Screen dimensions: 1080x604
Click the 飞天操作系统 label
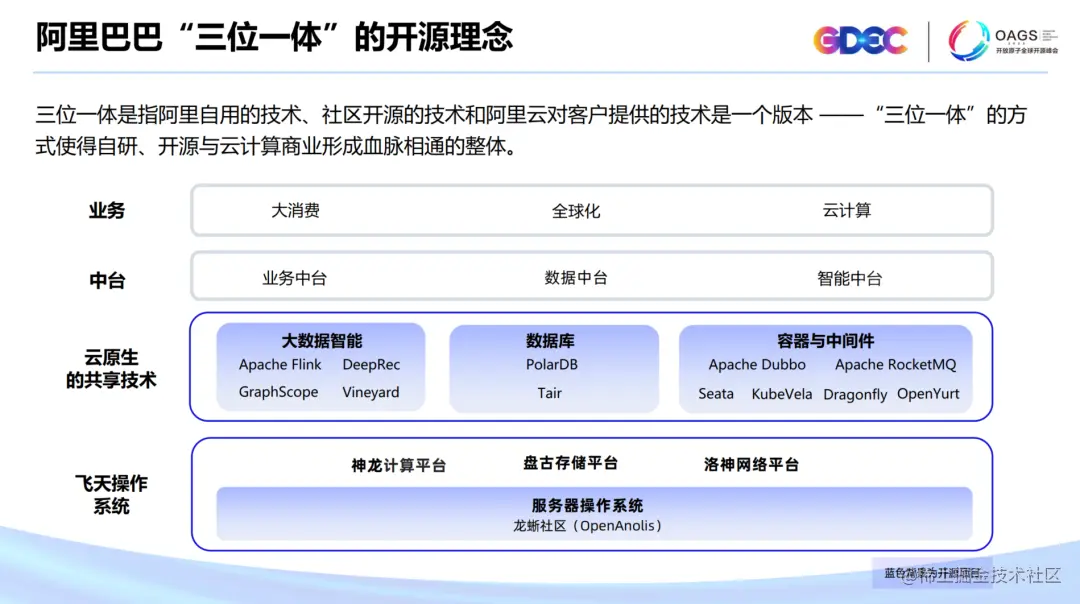click(111, 494)
